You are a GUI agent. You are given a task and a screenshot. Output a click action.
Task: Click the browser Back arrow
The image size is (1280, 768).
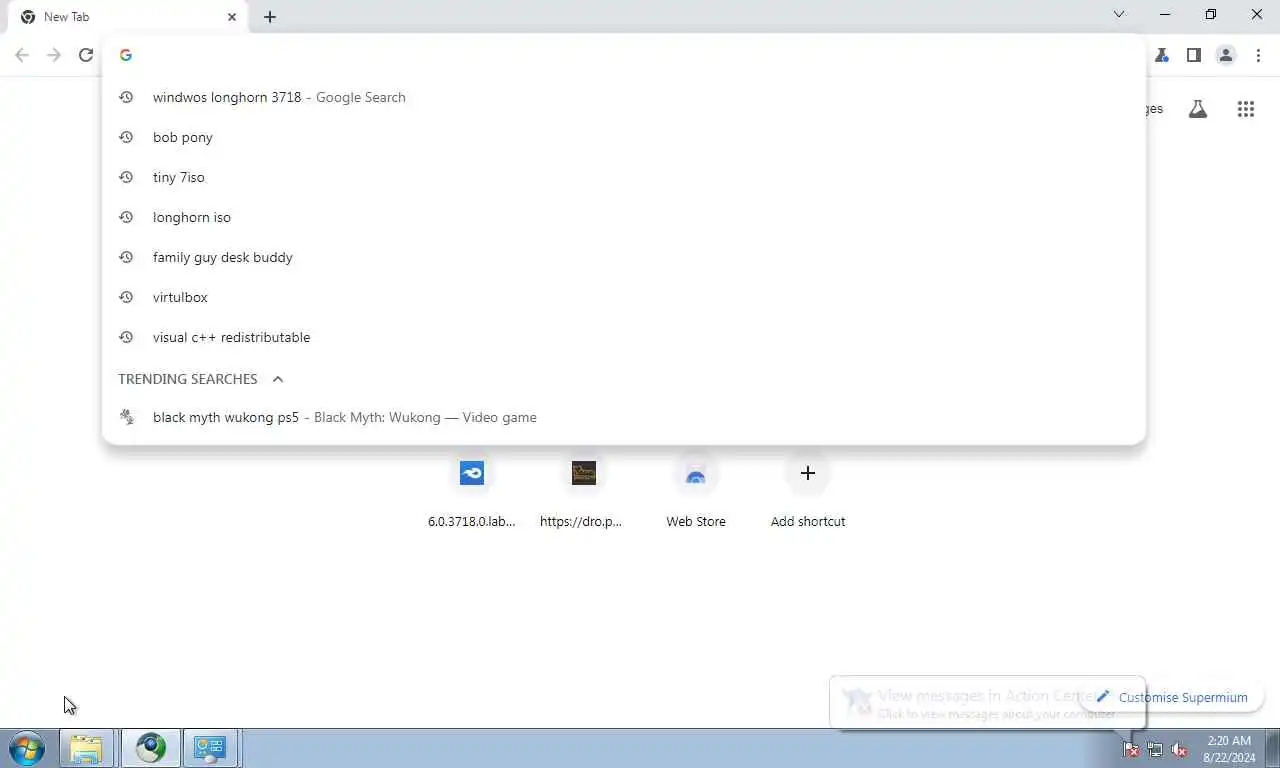point(22,55)
